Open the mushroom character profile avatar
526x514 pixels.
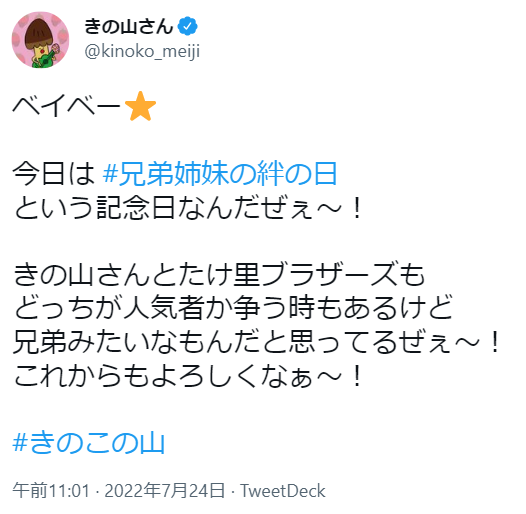[40, 40]
